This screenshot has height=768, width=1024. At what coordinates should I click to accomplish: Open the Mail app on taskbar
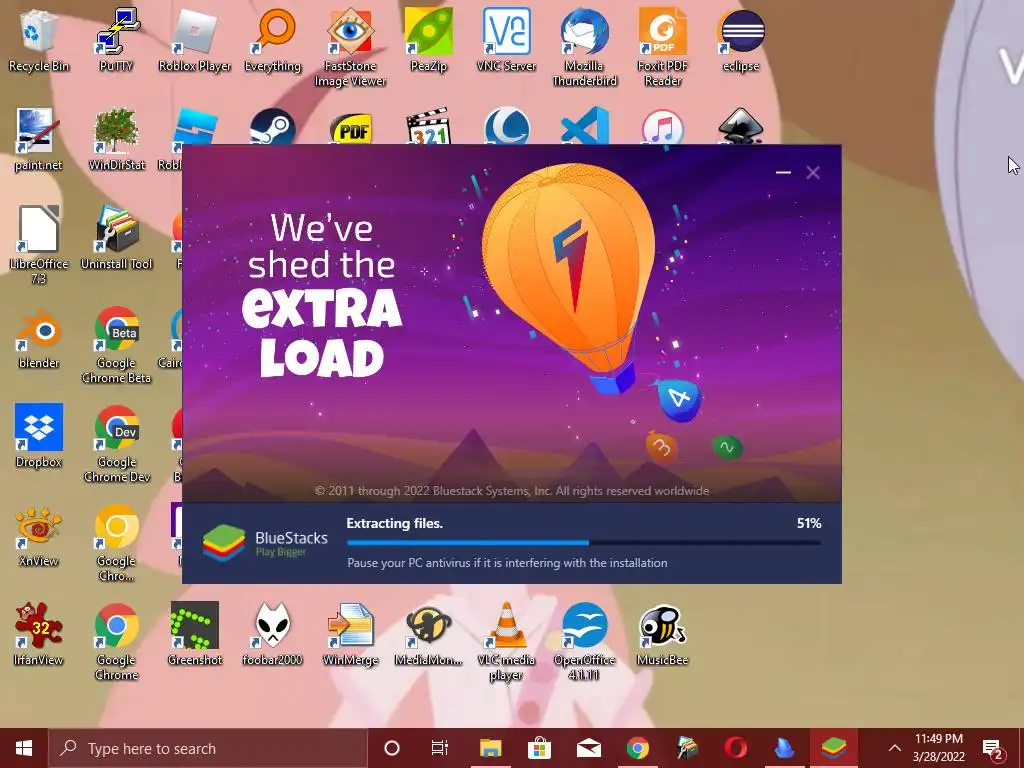click(x=588, y=748)
